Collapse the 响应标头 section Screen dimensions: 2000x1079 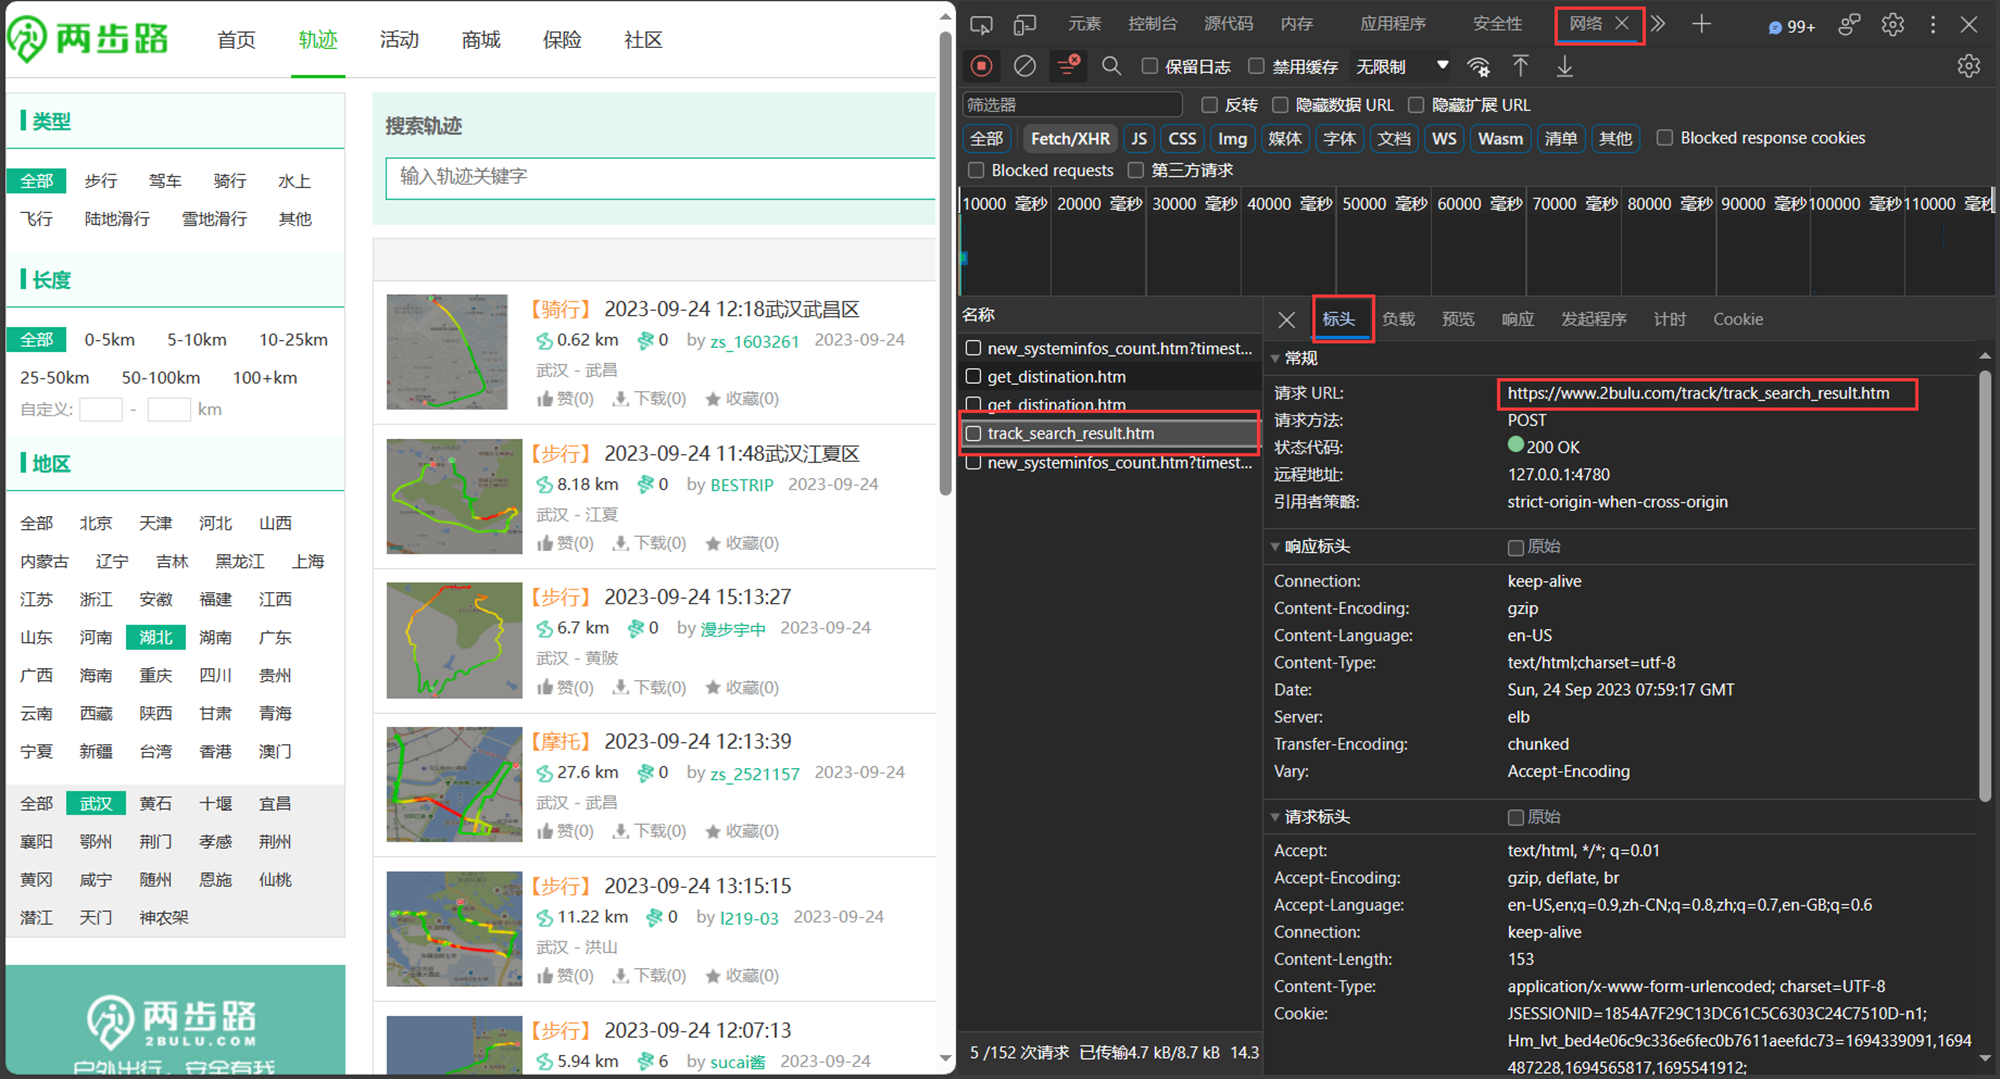(1277, 546)
